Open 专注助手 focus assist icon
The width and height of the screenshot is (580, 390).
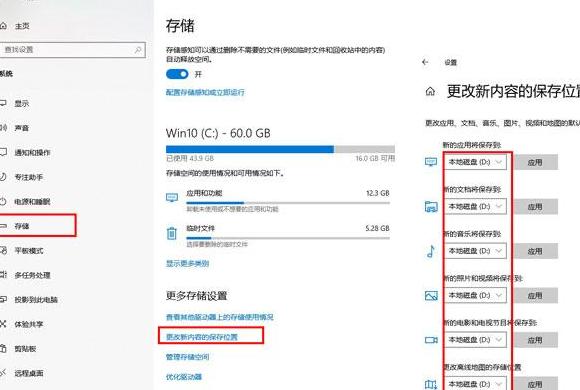pos(3,177)
